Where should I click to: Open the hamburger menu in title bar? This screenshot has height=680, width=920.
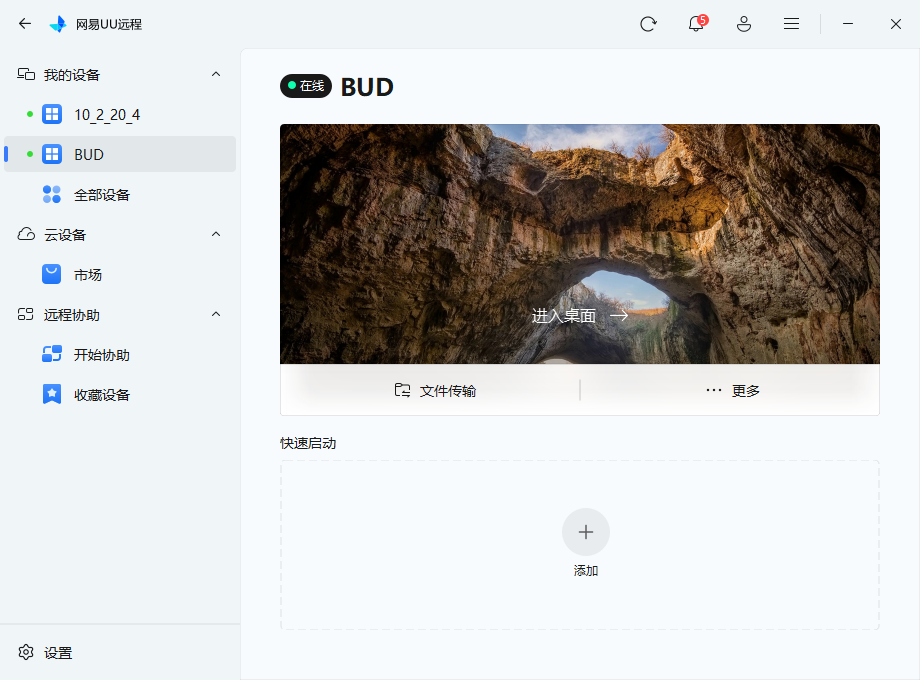(x=791, y=24)
